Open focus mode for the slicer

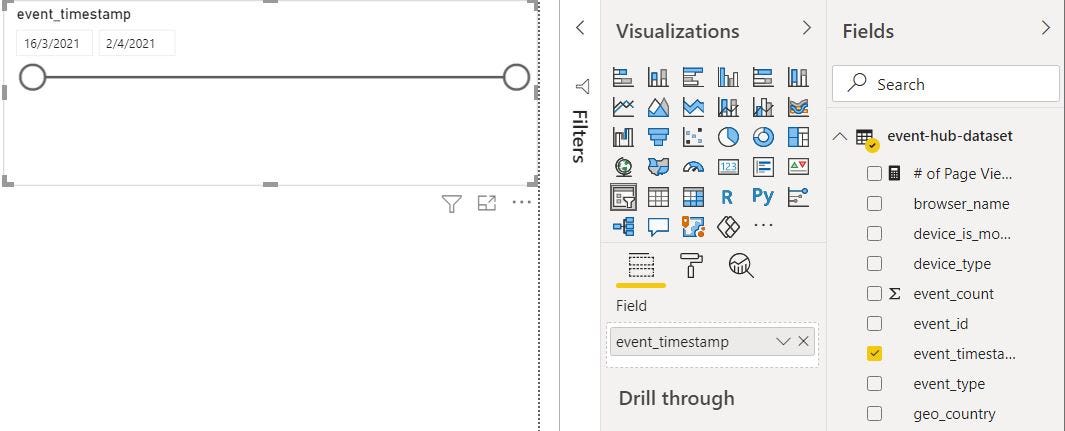[x=487, y=204]
